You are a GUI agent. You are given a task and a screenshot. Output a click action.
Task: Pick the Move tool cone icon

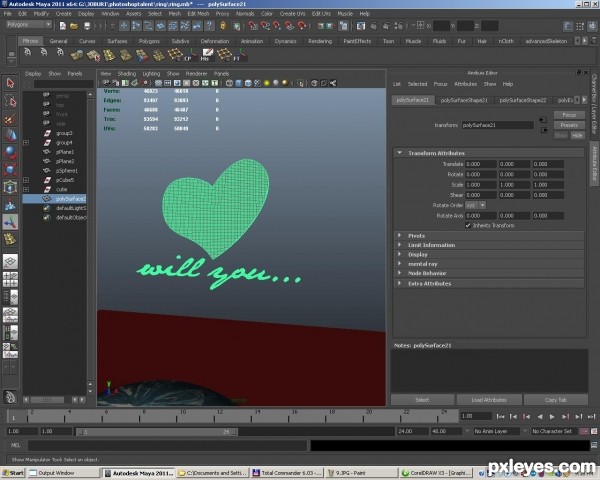point(10,135)
